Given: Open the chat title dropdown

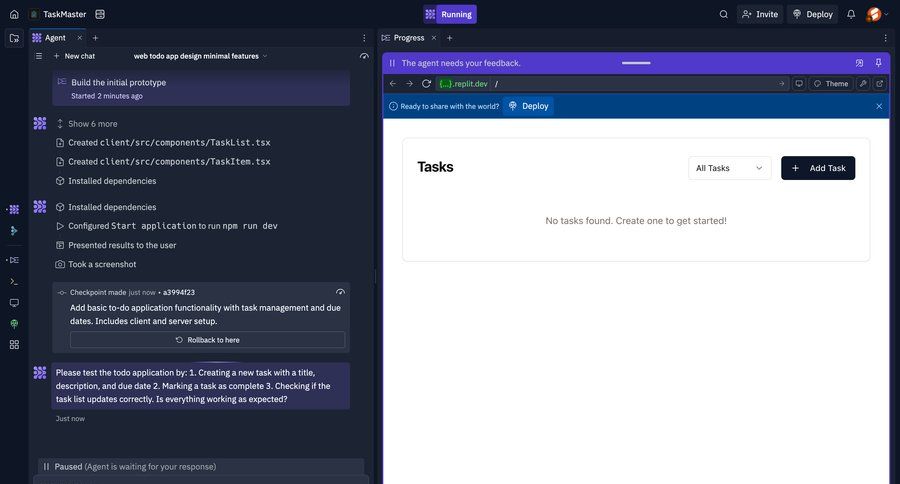Looking at the screenshot, I should 200,56.
